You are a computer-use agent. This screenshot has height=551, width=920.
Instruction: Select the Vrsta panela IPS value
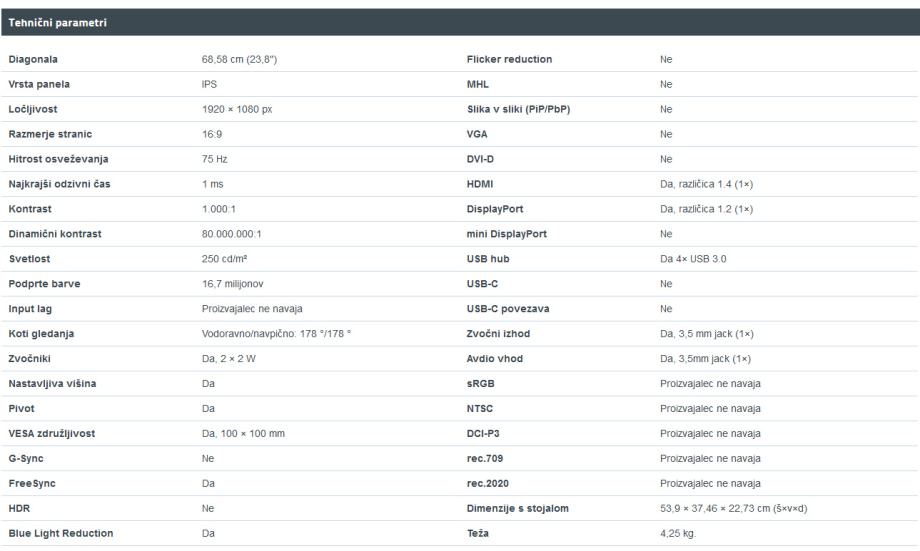tap(209, 84)
